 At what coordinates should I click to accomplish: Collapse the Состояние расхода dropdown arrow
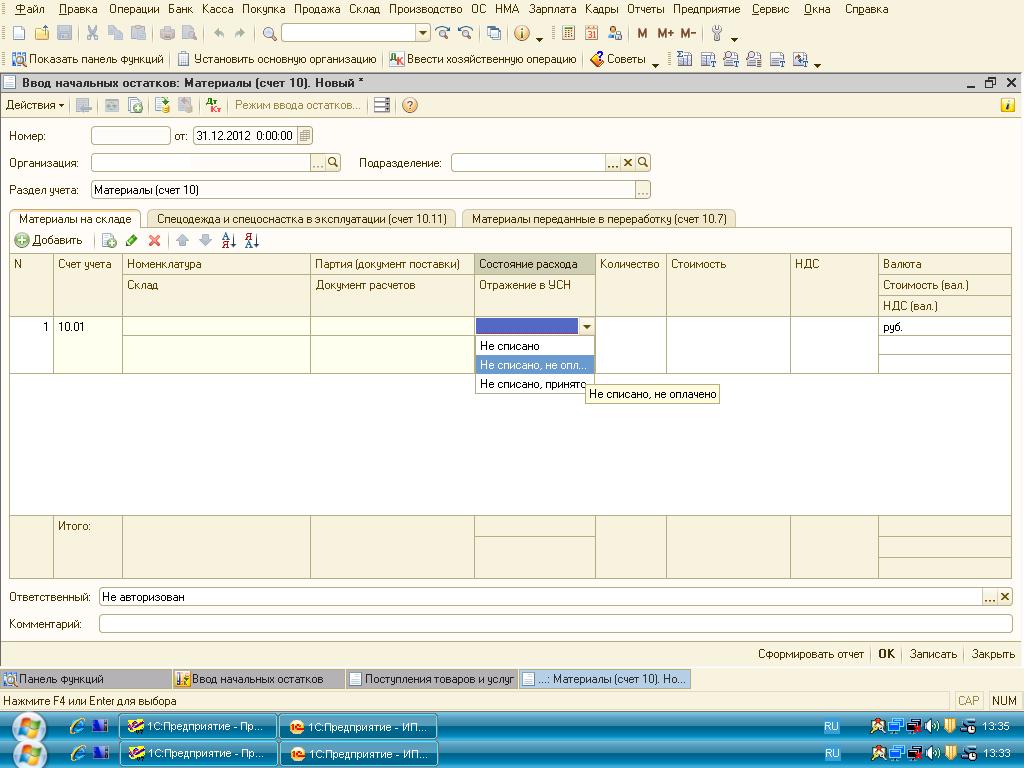tap(587, 327)
